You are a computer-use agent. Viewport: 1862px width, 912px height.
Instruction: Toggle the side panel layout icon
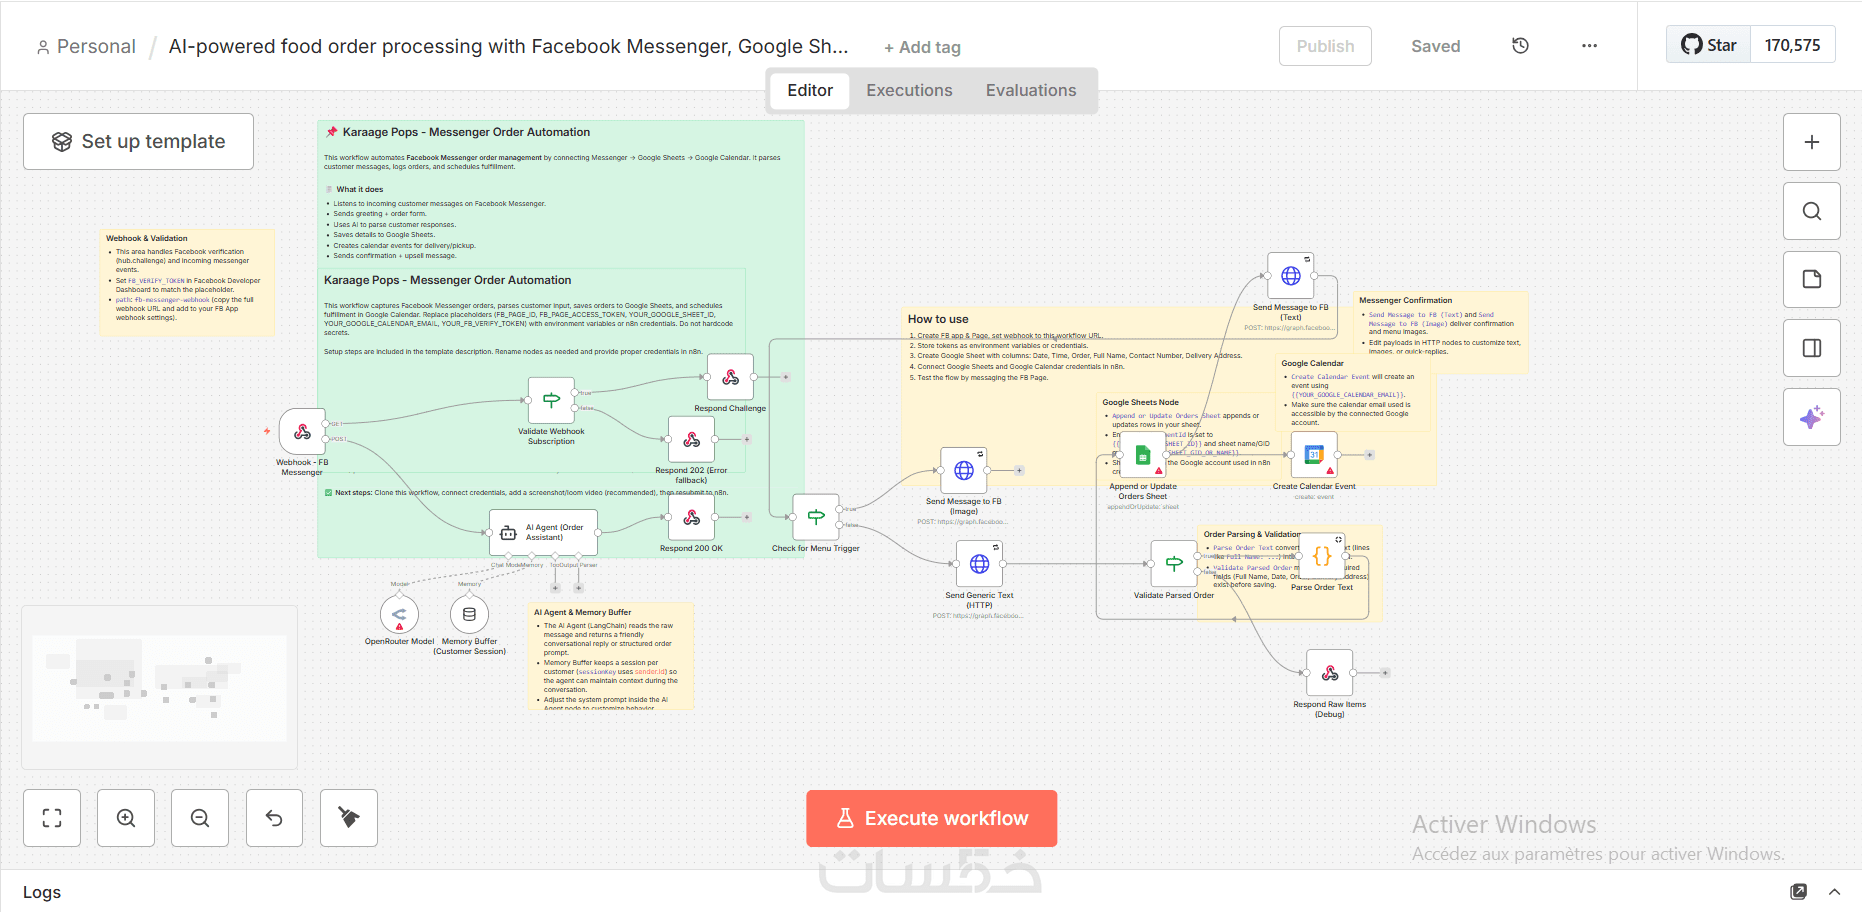(x=1812, y=348)
